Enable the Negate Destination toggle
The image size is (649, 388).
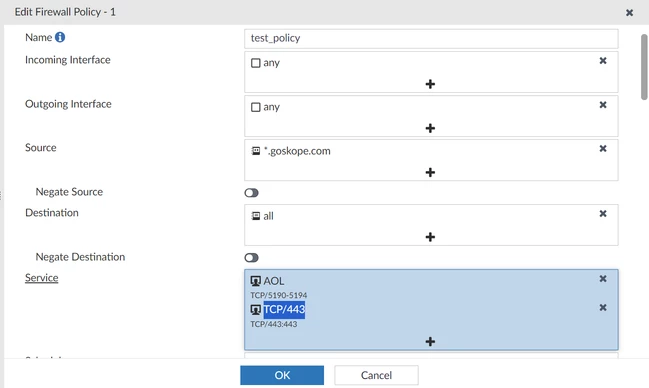click(251, 258)
